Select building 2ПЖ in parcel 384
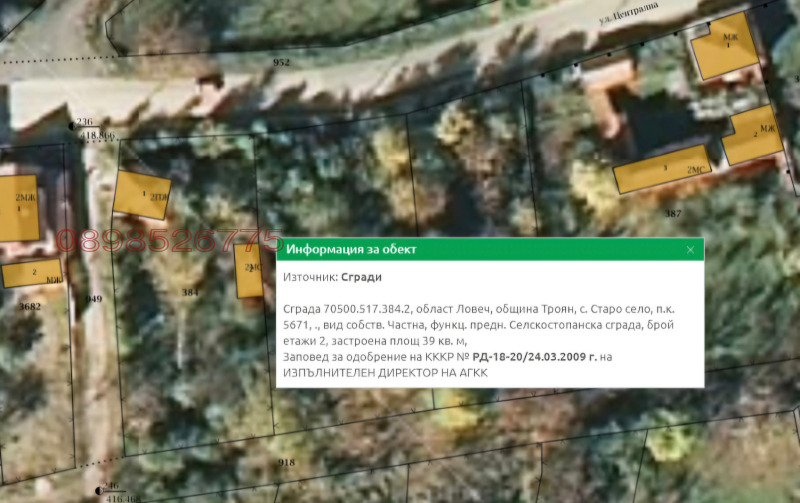800x503 pixels. 141,195
